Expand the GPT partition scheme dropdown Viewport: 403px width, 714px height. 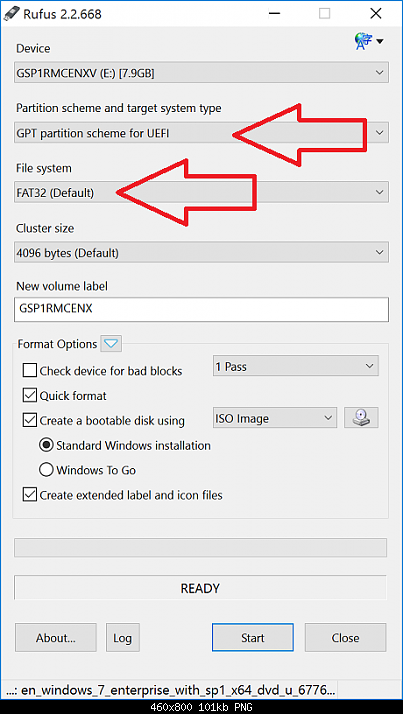tap(201, 133)
